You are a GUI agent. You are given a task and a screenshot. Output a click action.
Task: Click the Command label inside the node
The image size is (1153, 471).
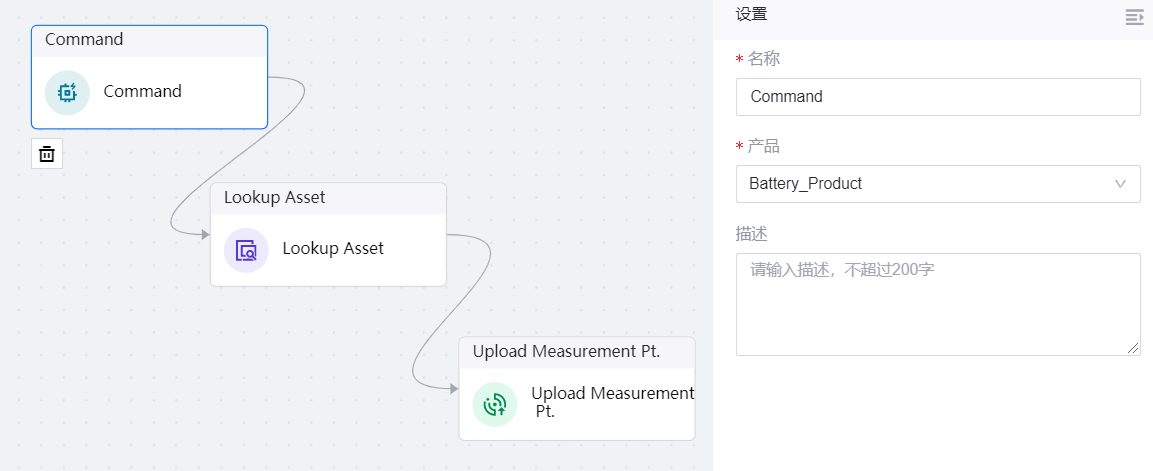143,92
